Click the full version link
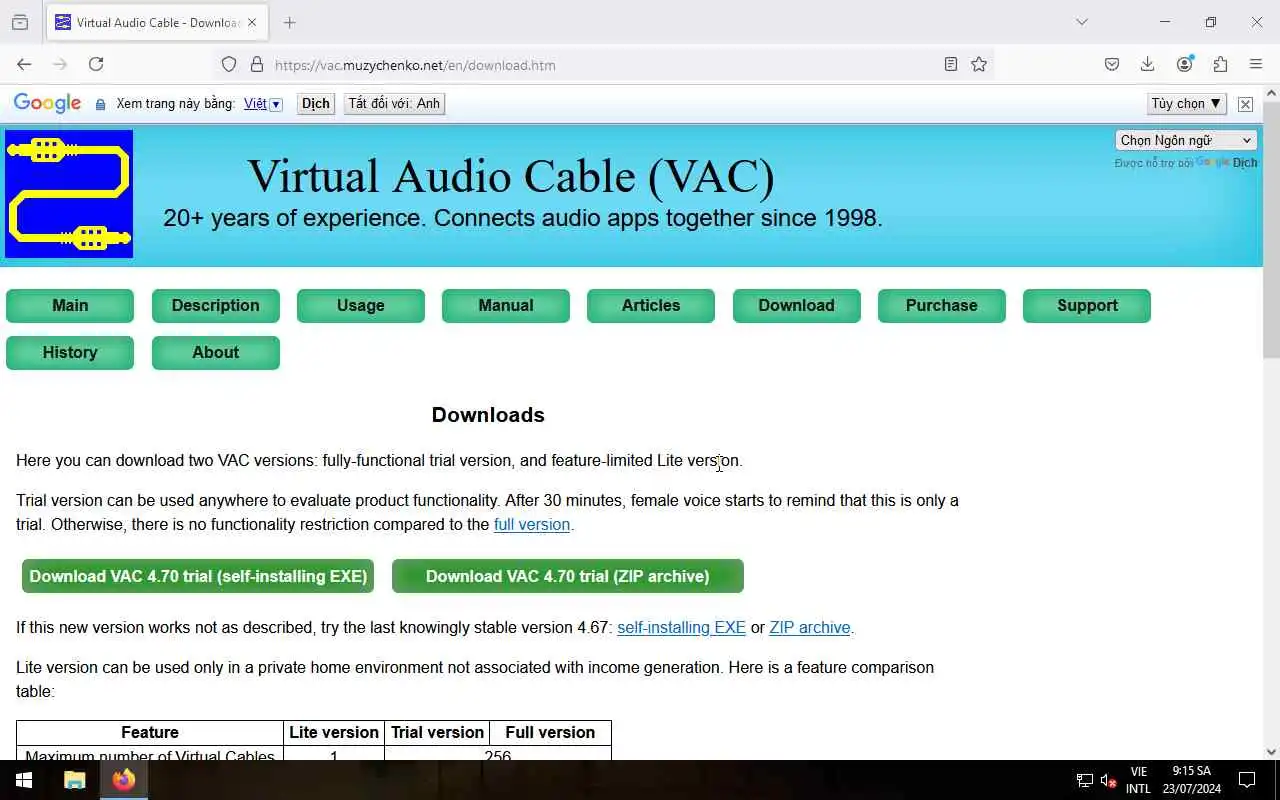The width and height of the screenshot is (1280, 800). [531, 524]
